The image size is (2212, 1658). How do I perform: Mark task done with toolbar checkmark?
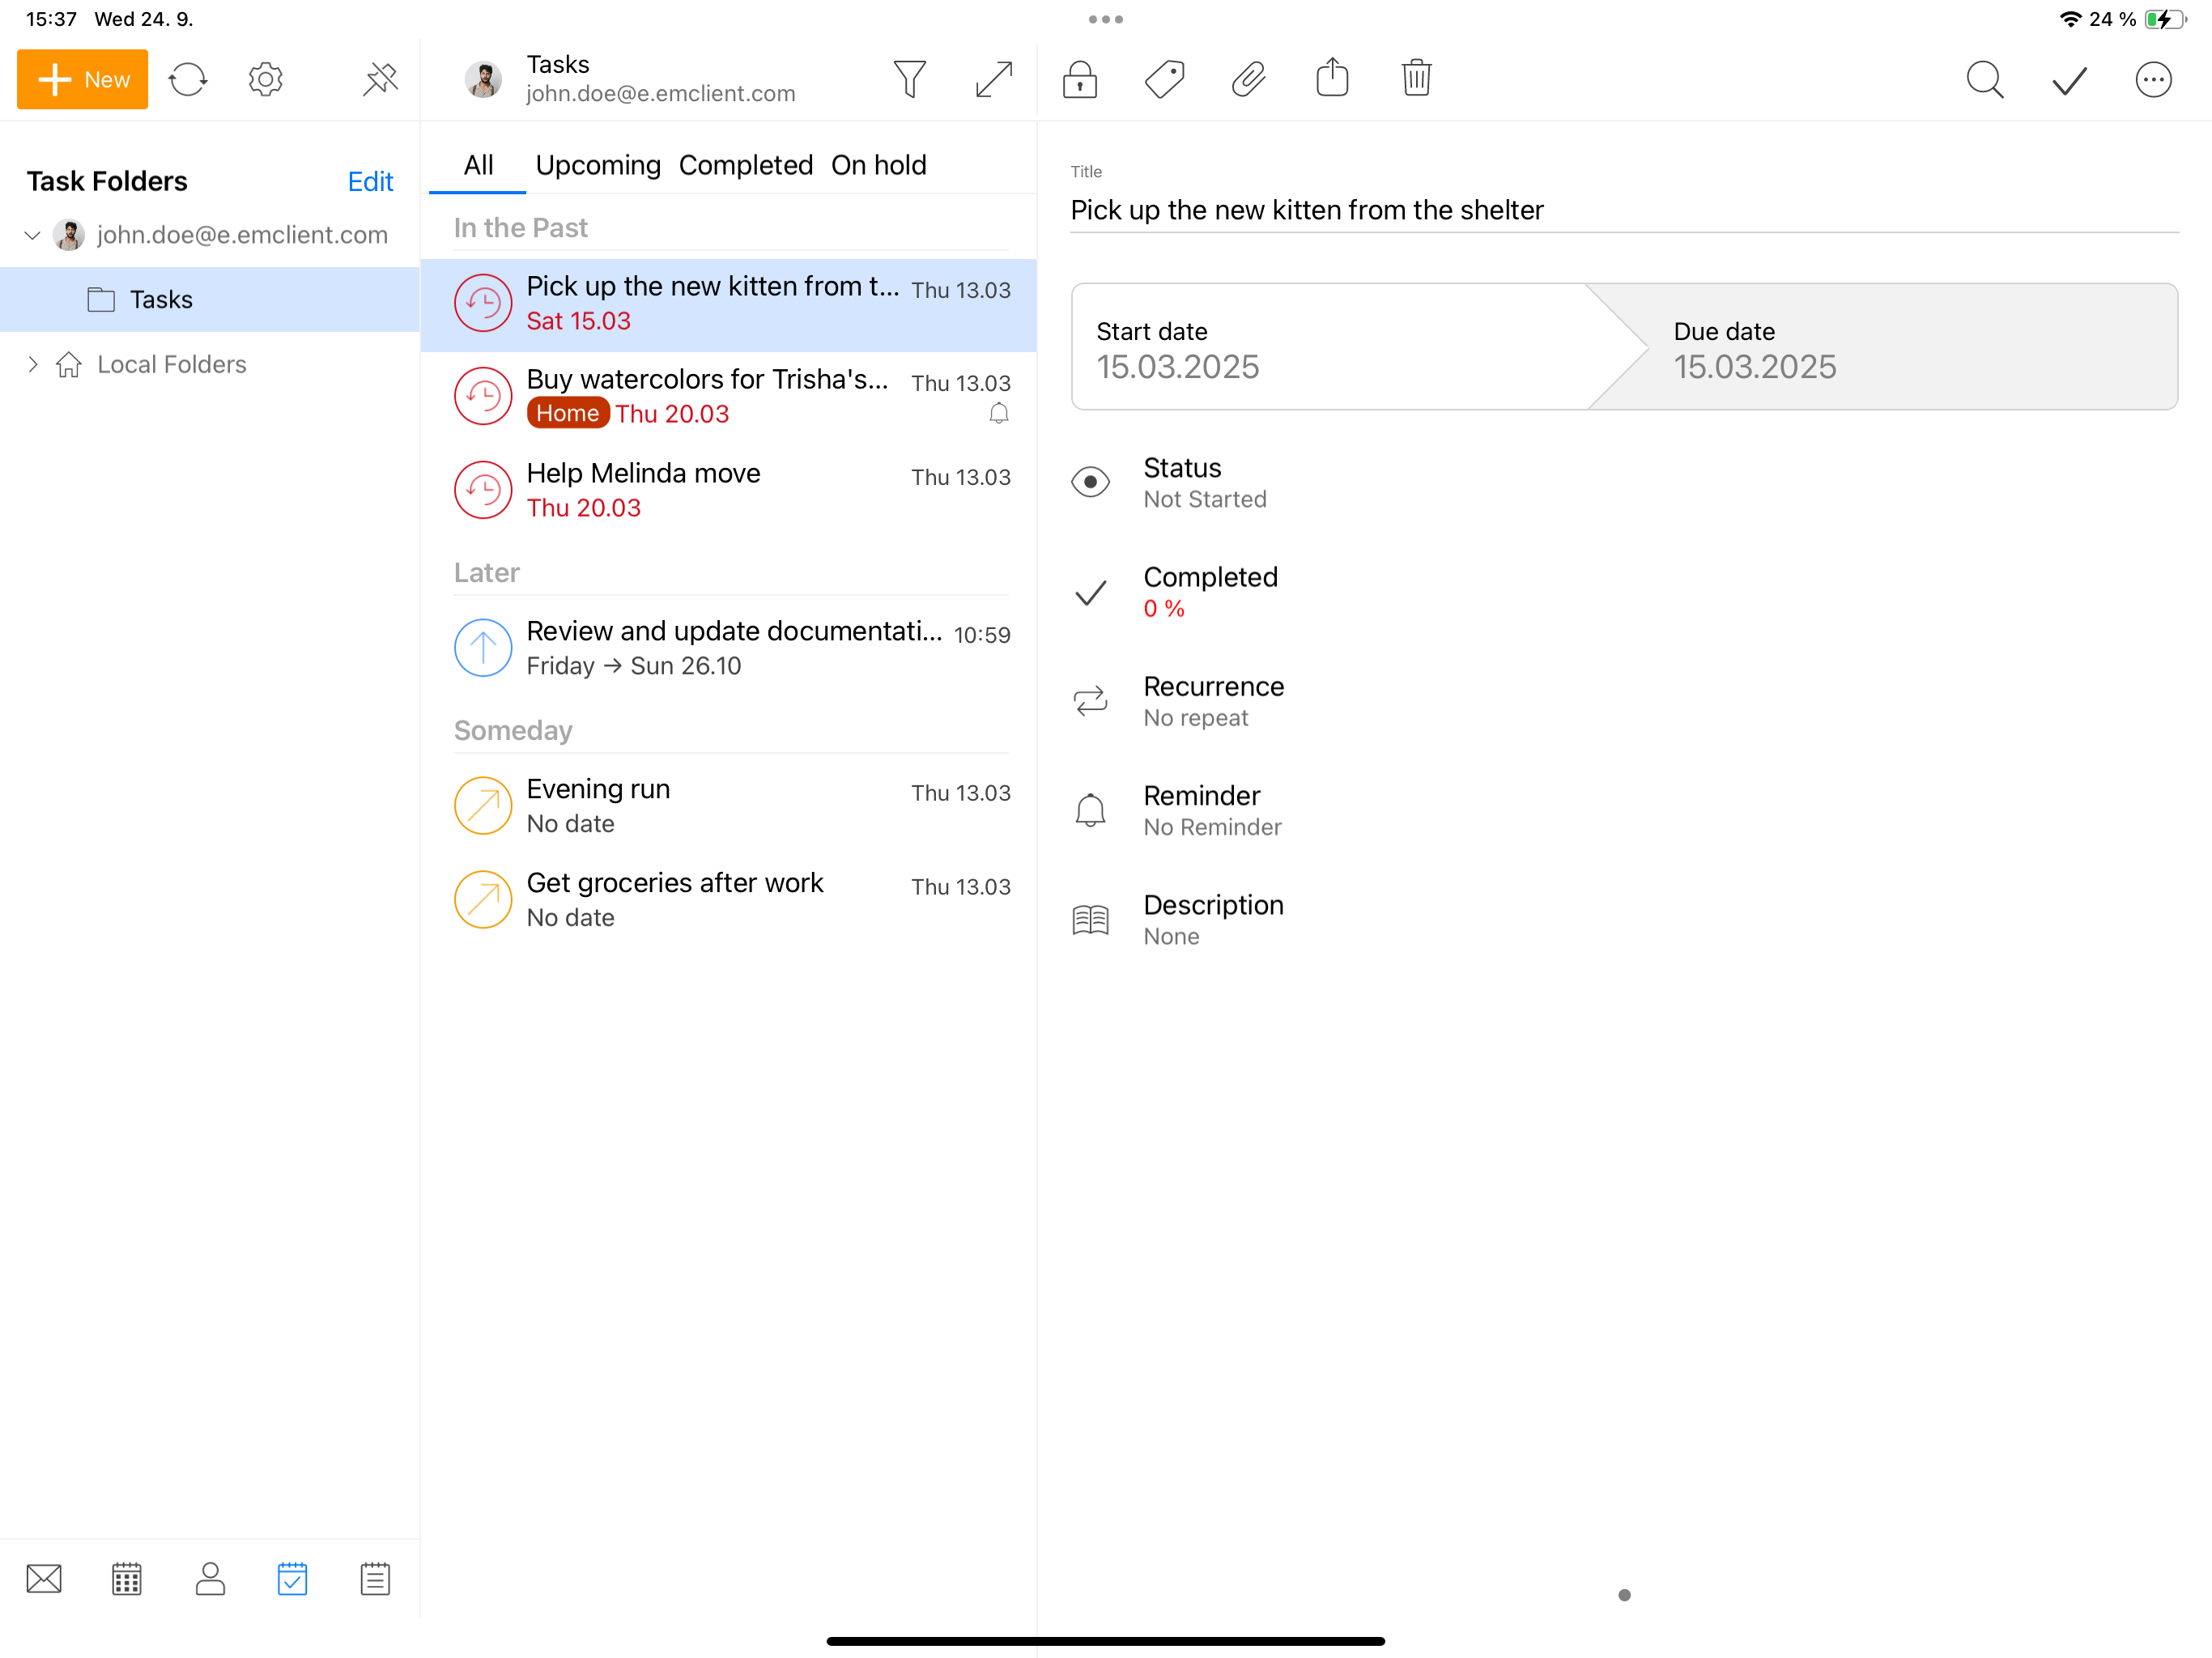pyautogui.click(x=2069, y=79)
